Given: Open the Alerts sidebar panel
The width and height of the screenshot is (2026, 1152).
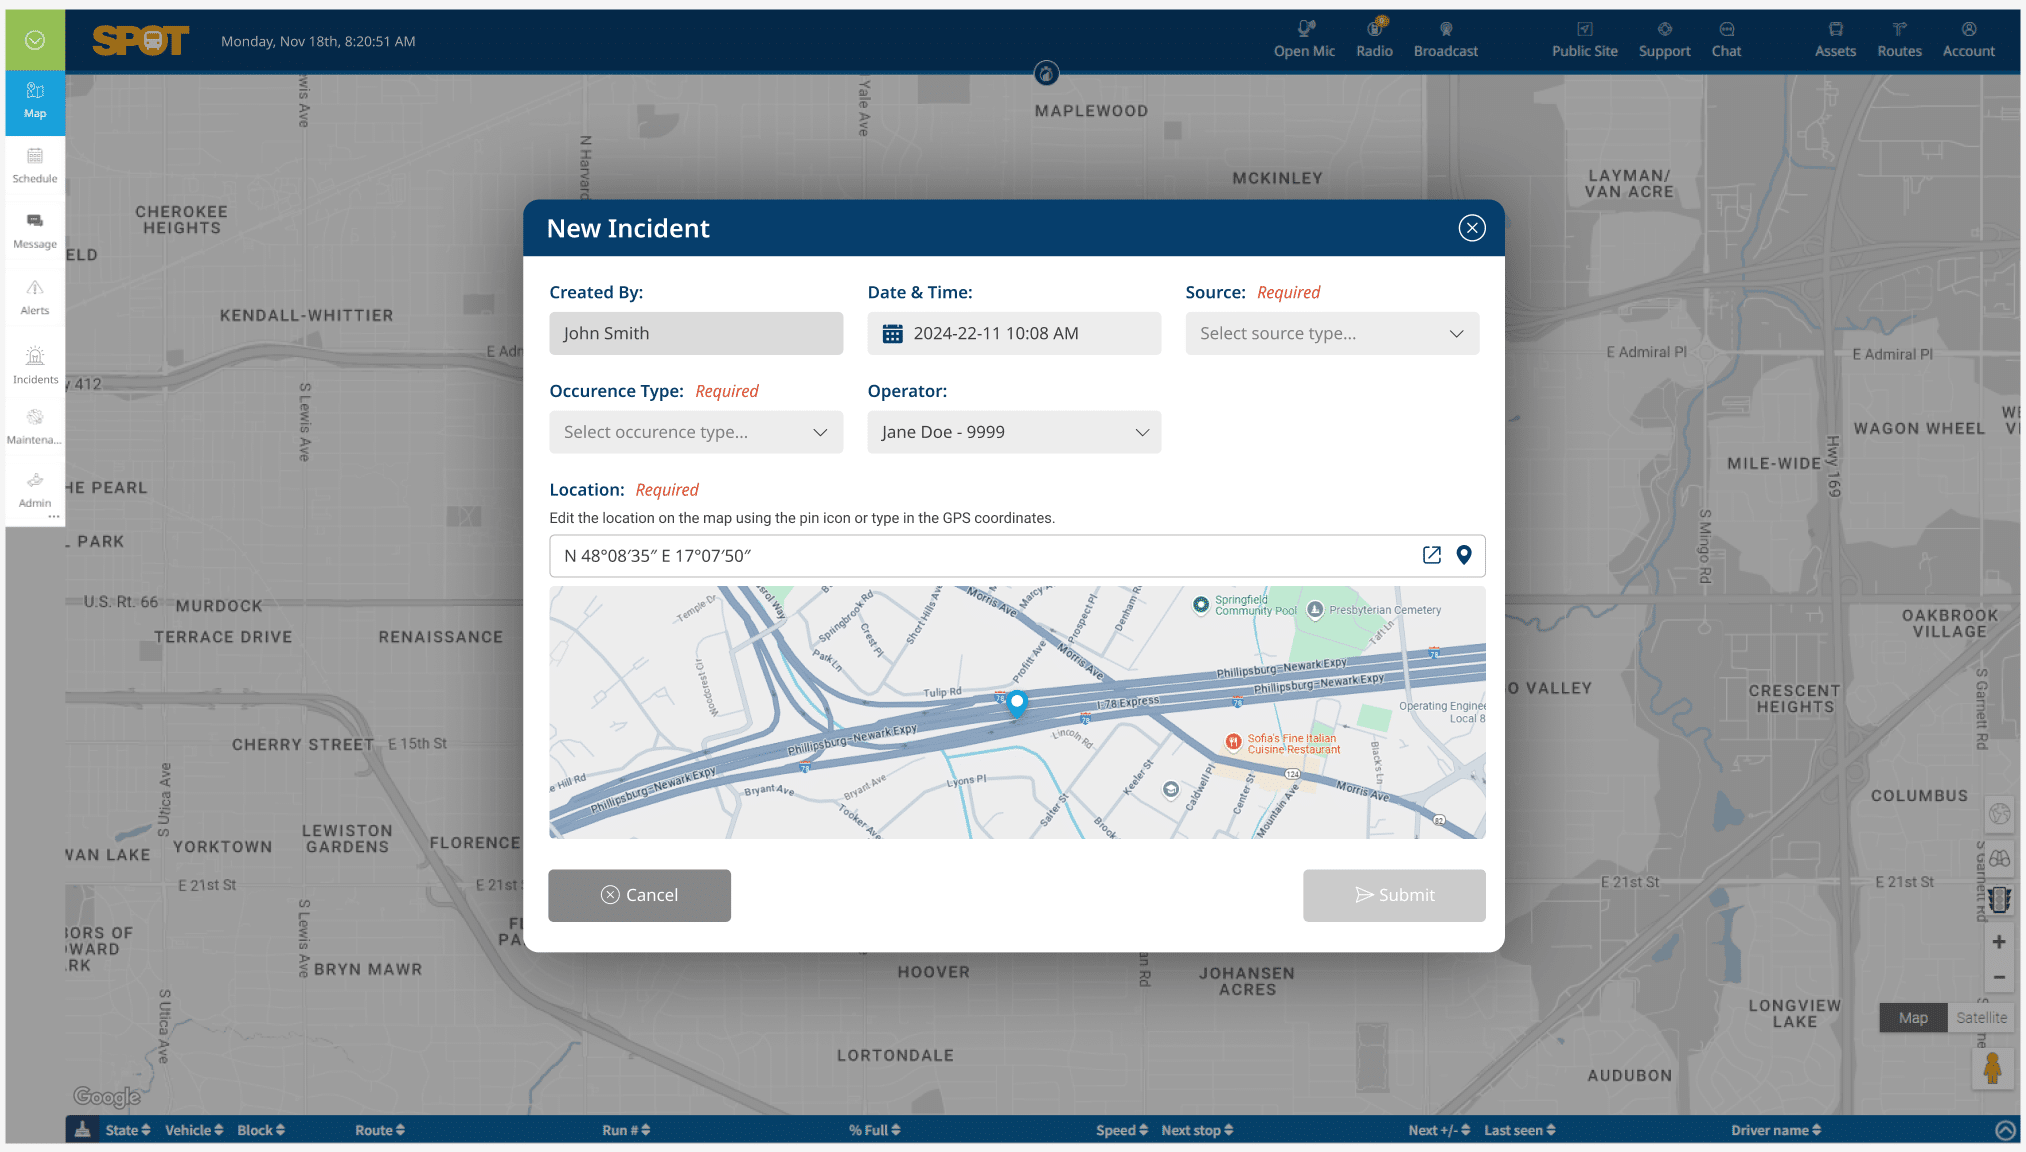Looking at the screenshot, I should point(35,298).
